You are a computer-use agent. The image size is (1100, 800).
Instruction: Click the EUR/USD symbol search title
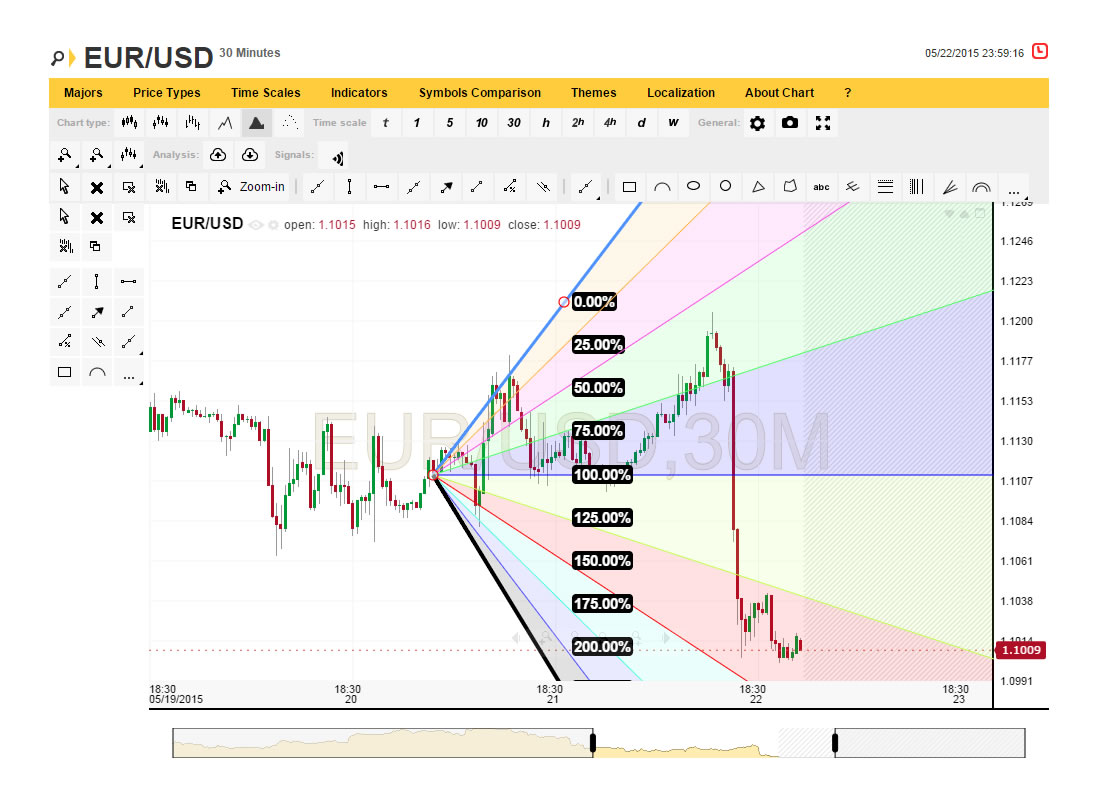(148, 58)
